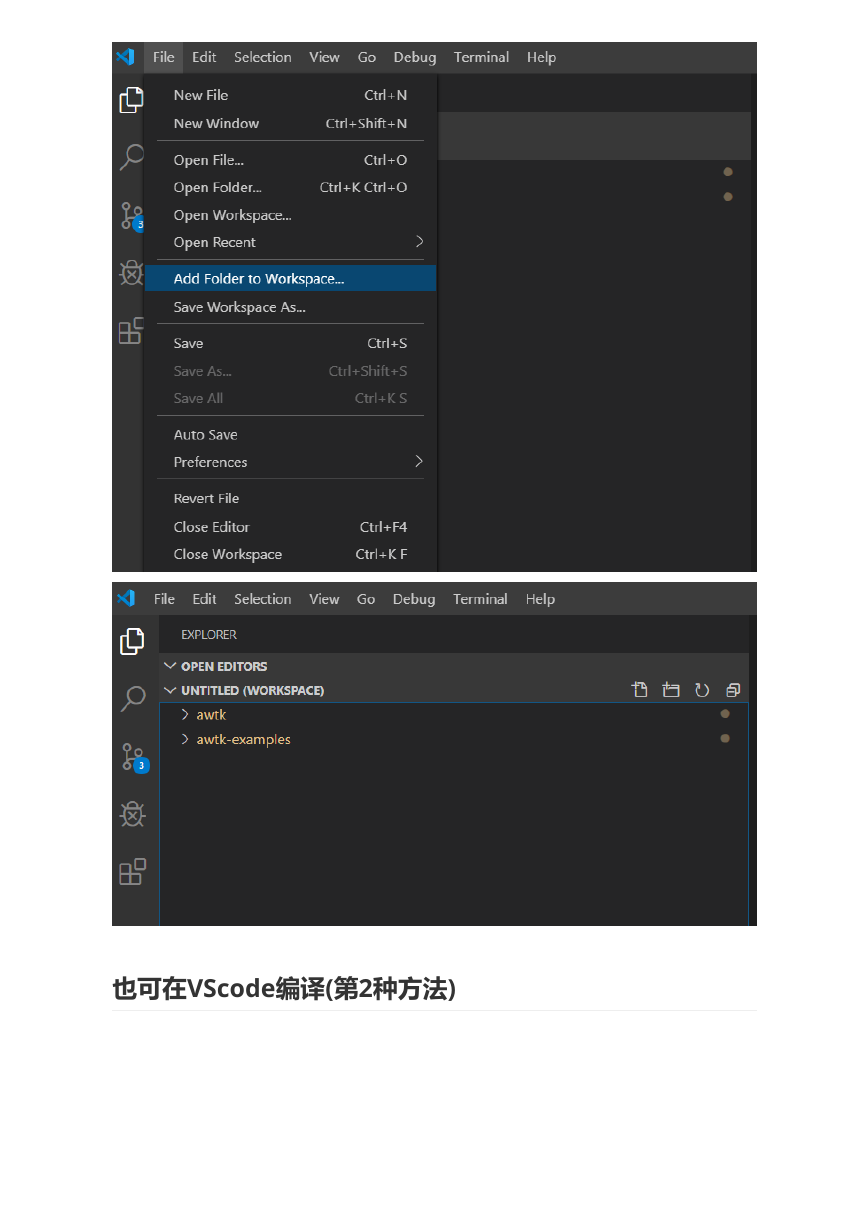Open File menu in the Explorer-panel window

164,599
